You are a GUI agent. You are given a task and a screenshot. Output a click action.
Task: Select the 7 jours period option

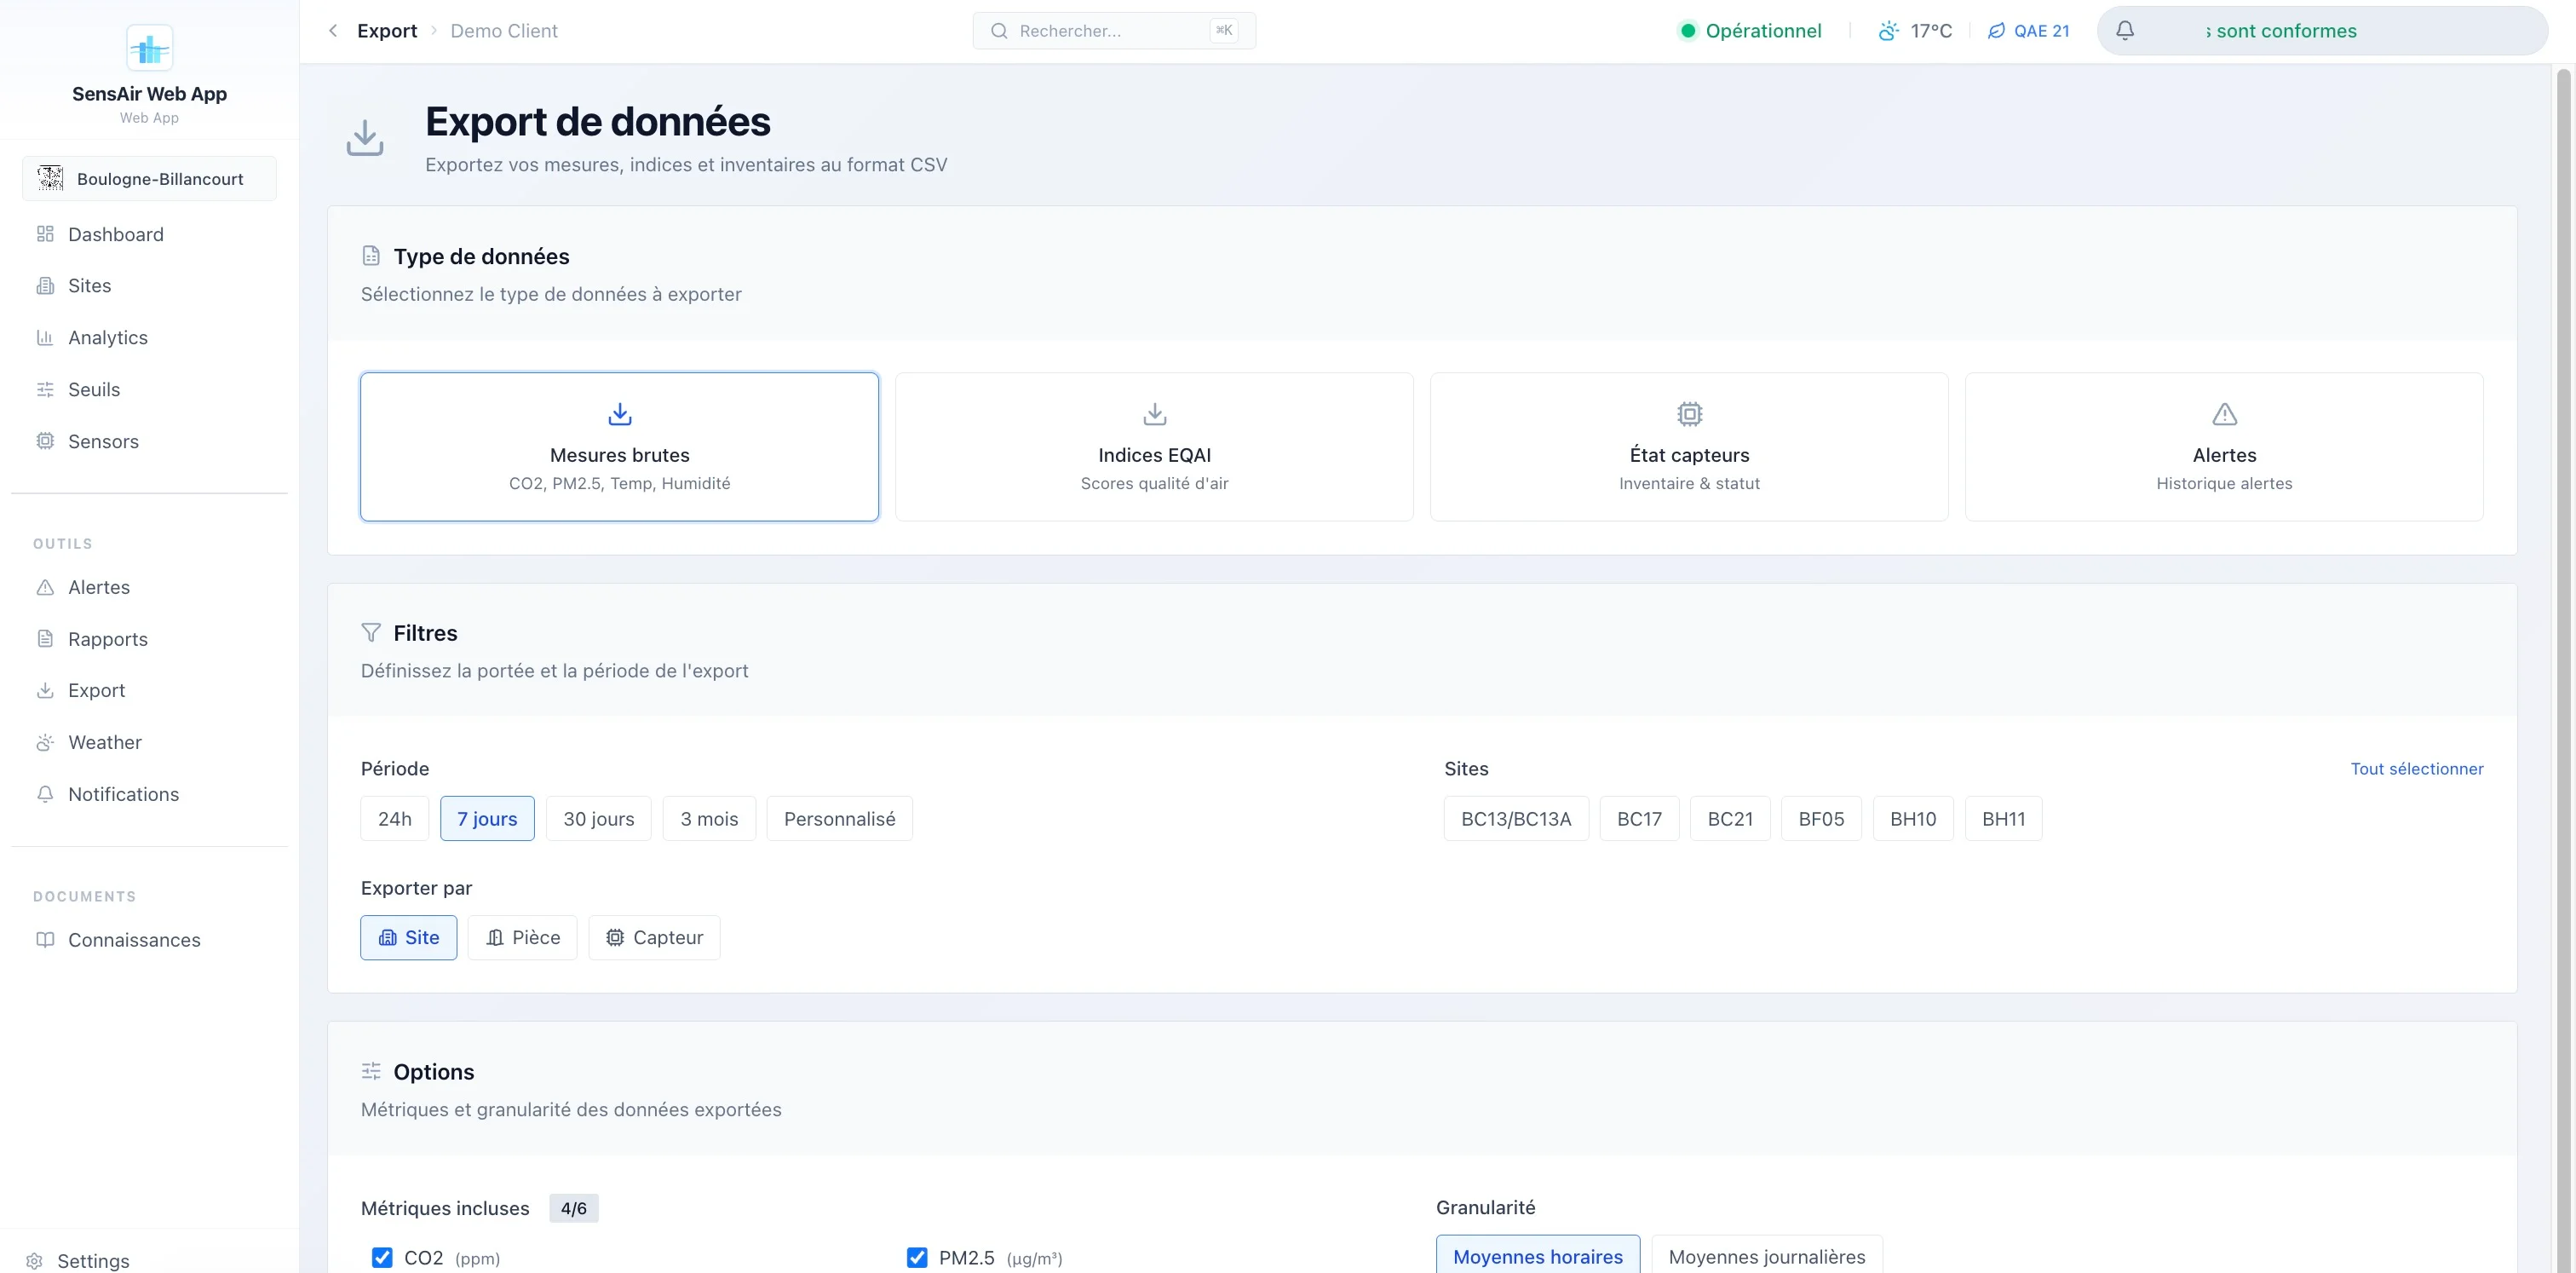coord(487,819)
